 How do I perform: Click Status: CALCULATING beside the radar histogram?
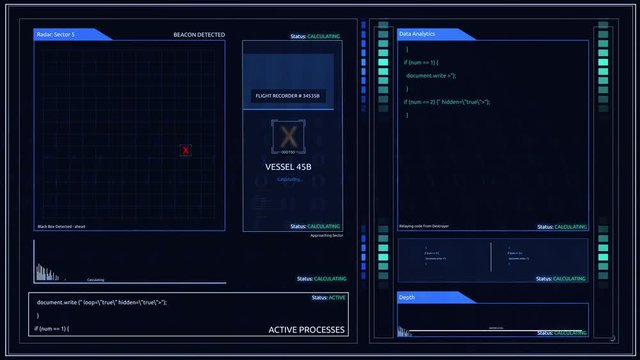click(322, 279)
